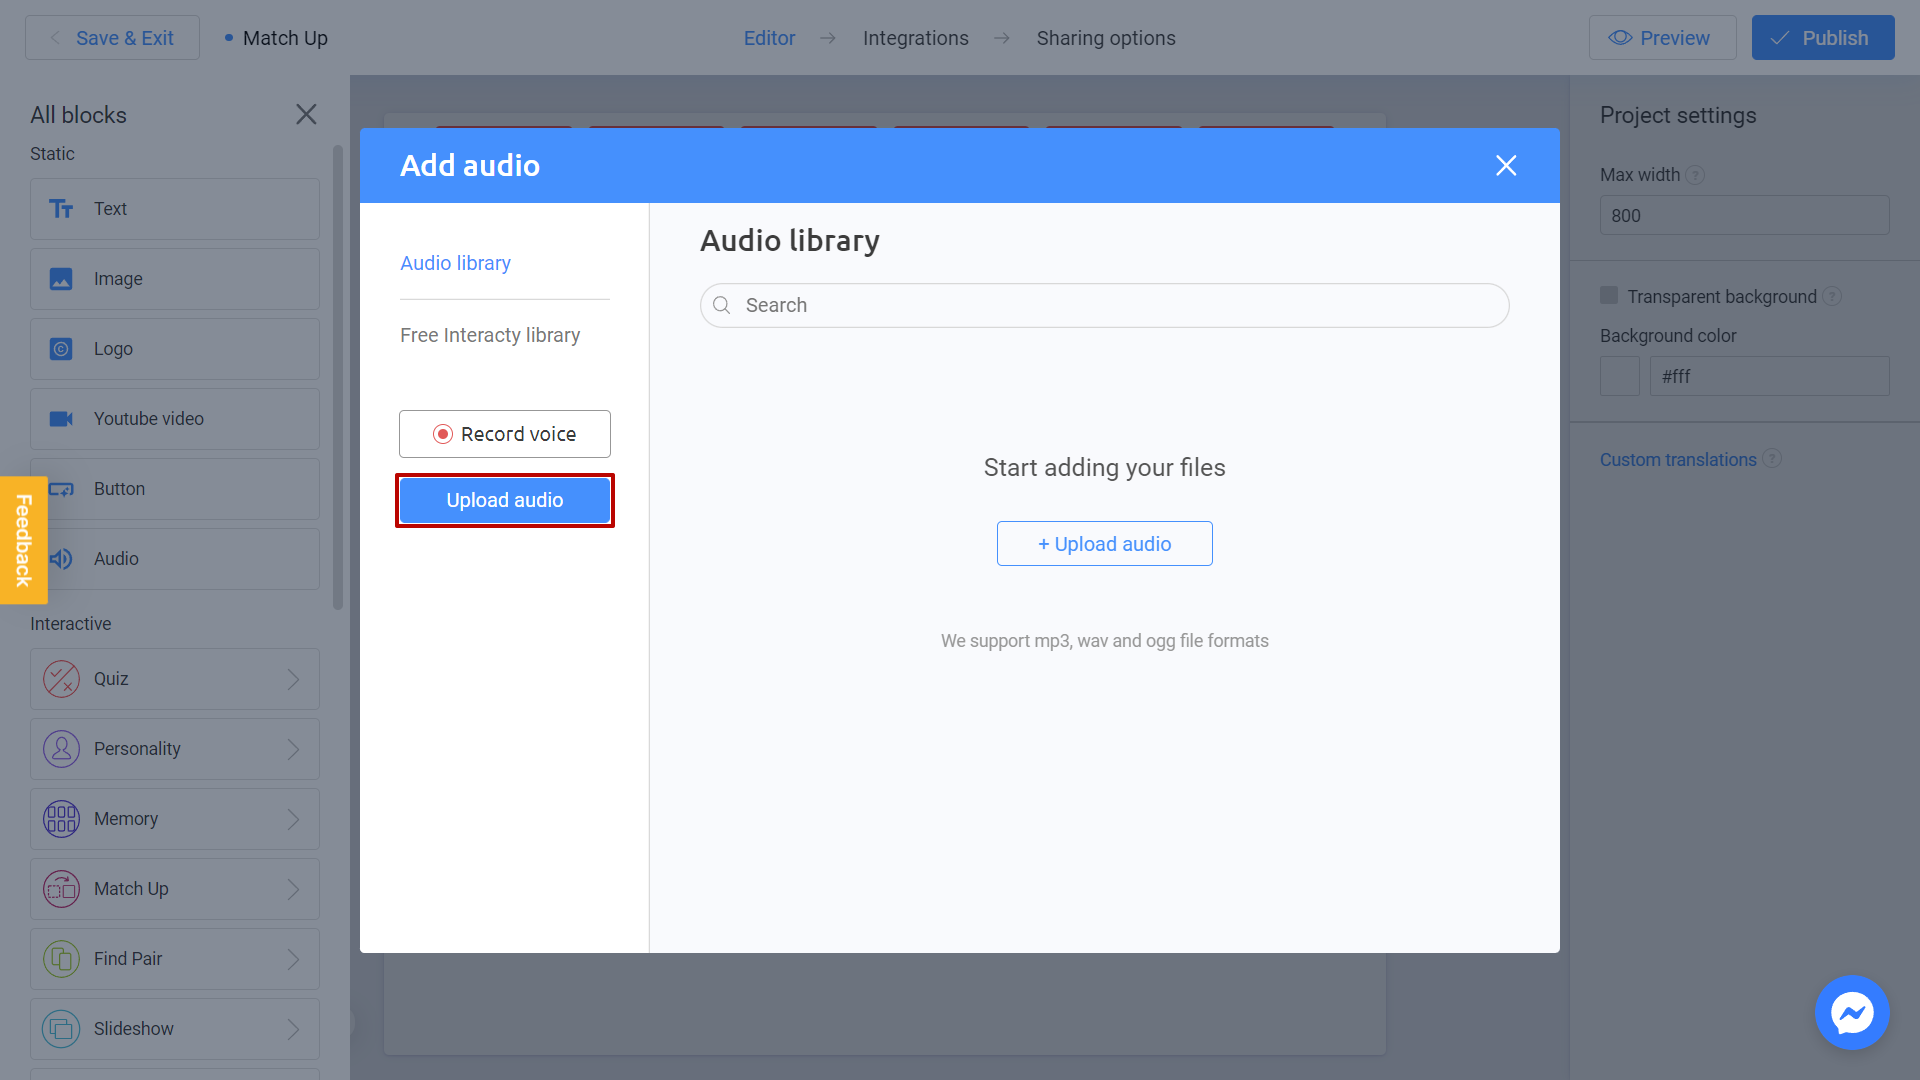Select the Record voice radio button
This screenshot has width=1920, height=1080.
coord(444,434)
